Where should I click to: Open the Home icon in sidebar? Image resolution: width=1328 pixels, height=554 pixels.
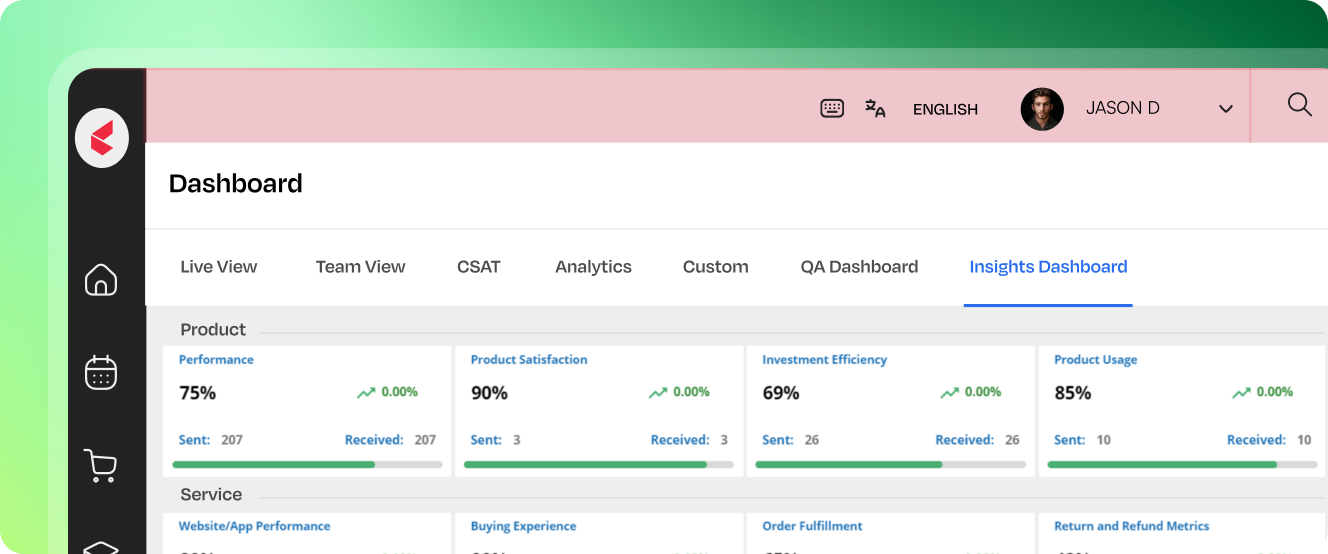(101, 279)
